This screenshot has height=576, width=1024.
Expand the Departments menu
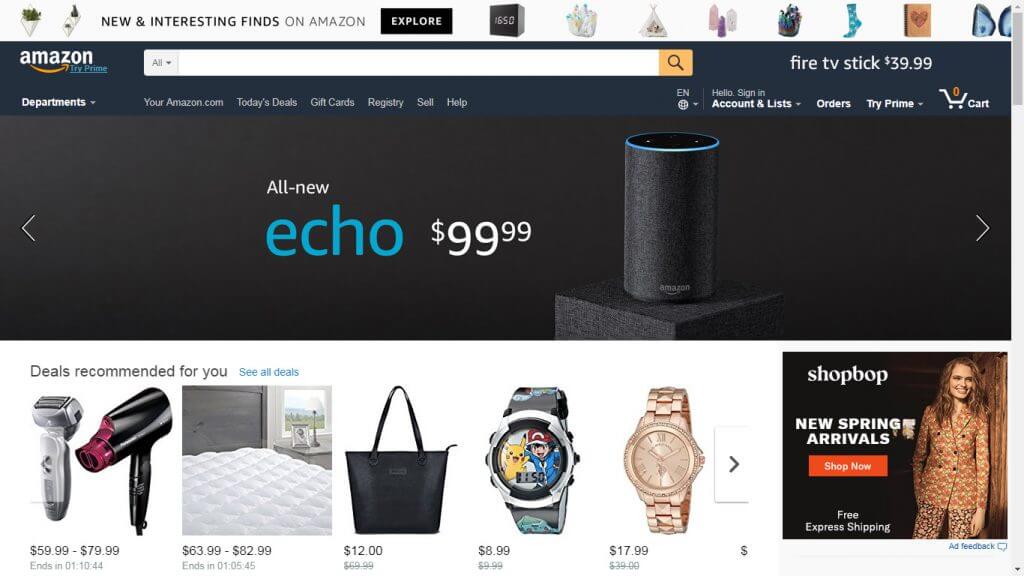(x=58, y=103)
